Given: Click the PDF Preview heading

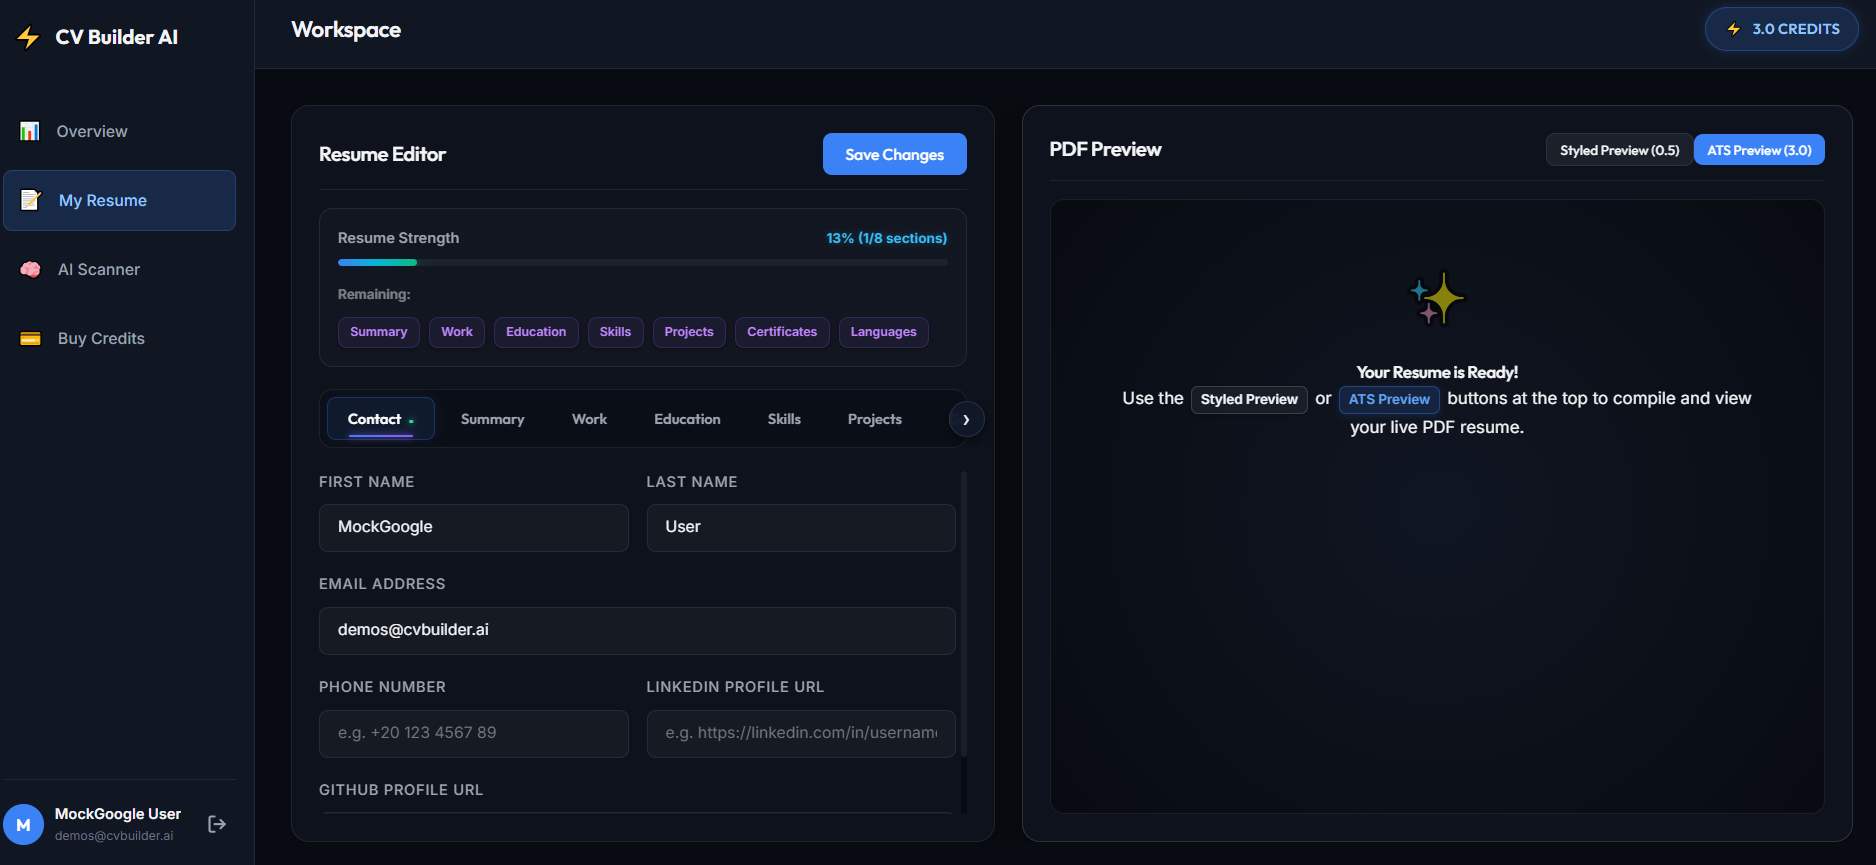Looking at the screenshot, I should (x=1105, y=149).
